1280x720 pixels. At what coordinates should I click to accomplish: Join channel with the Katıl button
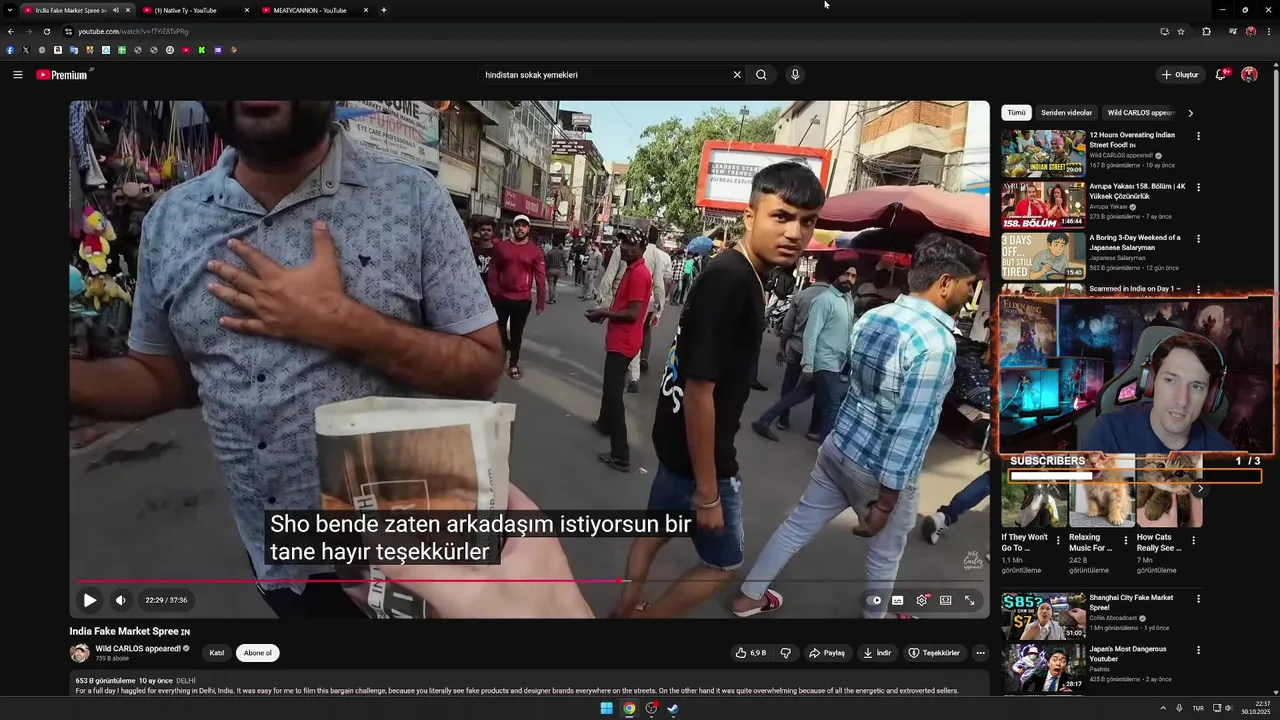(217, 653)
